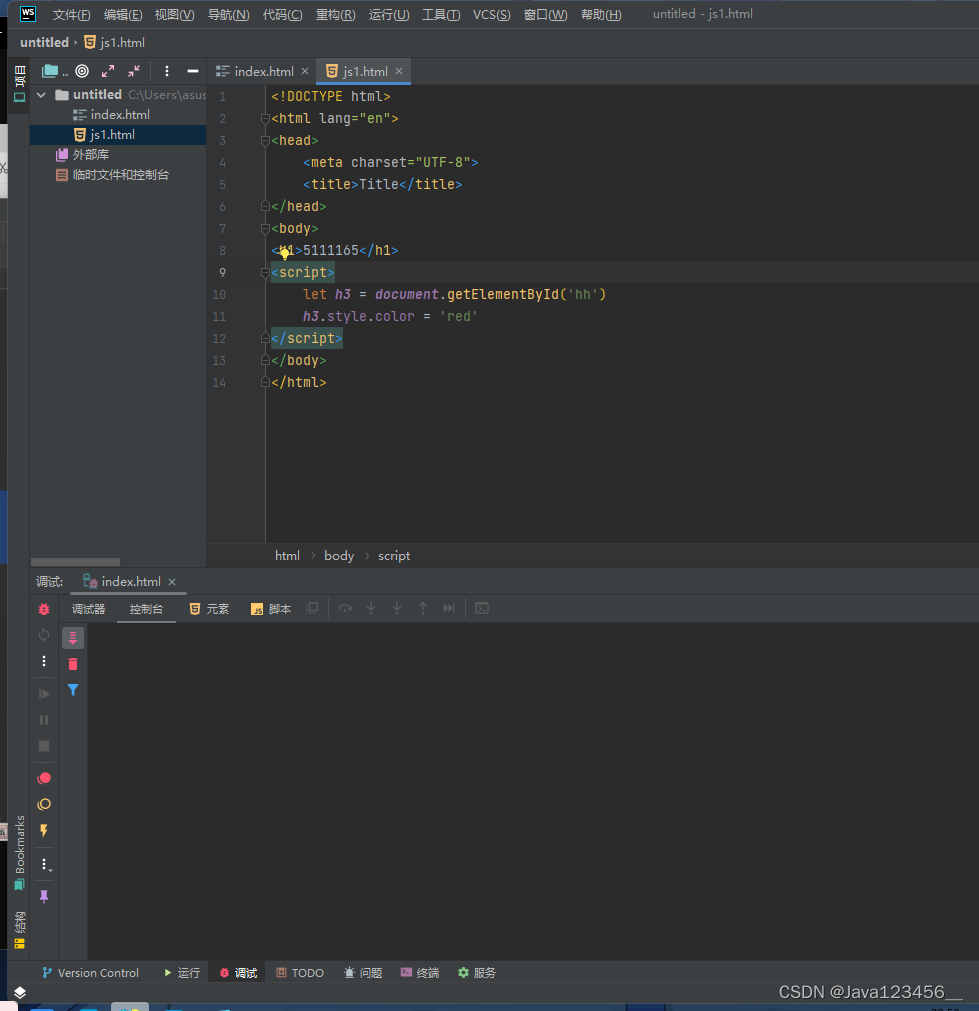Close the index.html debug session tab

click(x=172, y=582)
